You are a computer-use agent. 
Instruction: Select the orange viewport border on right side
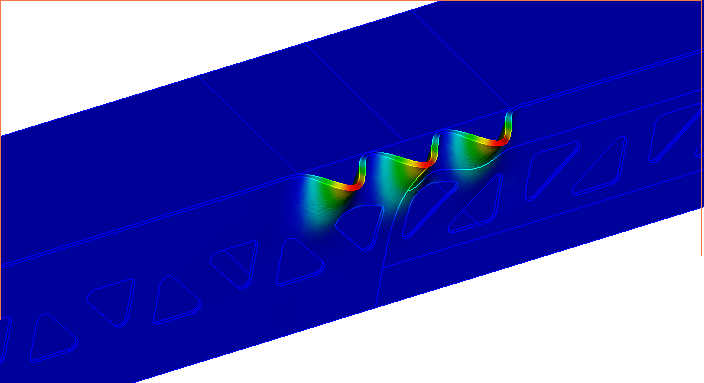(702, 128)
